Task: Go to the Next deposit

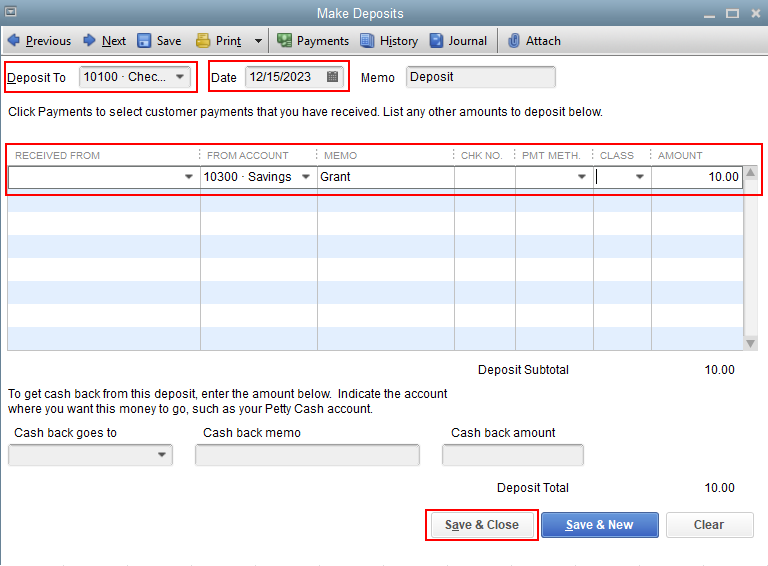Action: coord(104,41)
